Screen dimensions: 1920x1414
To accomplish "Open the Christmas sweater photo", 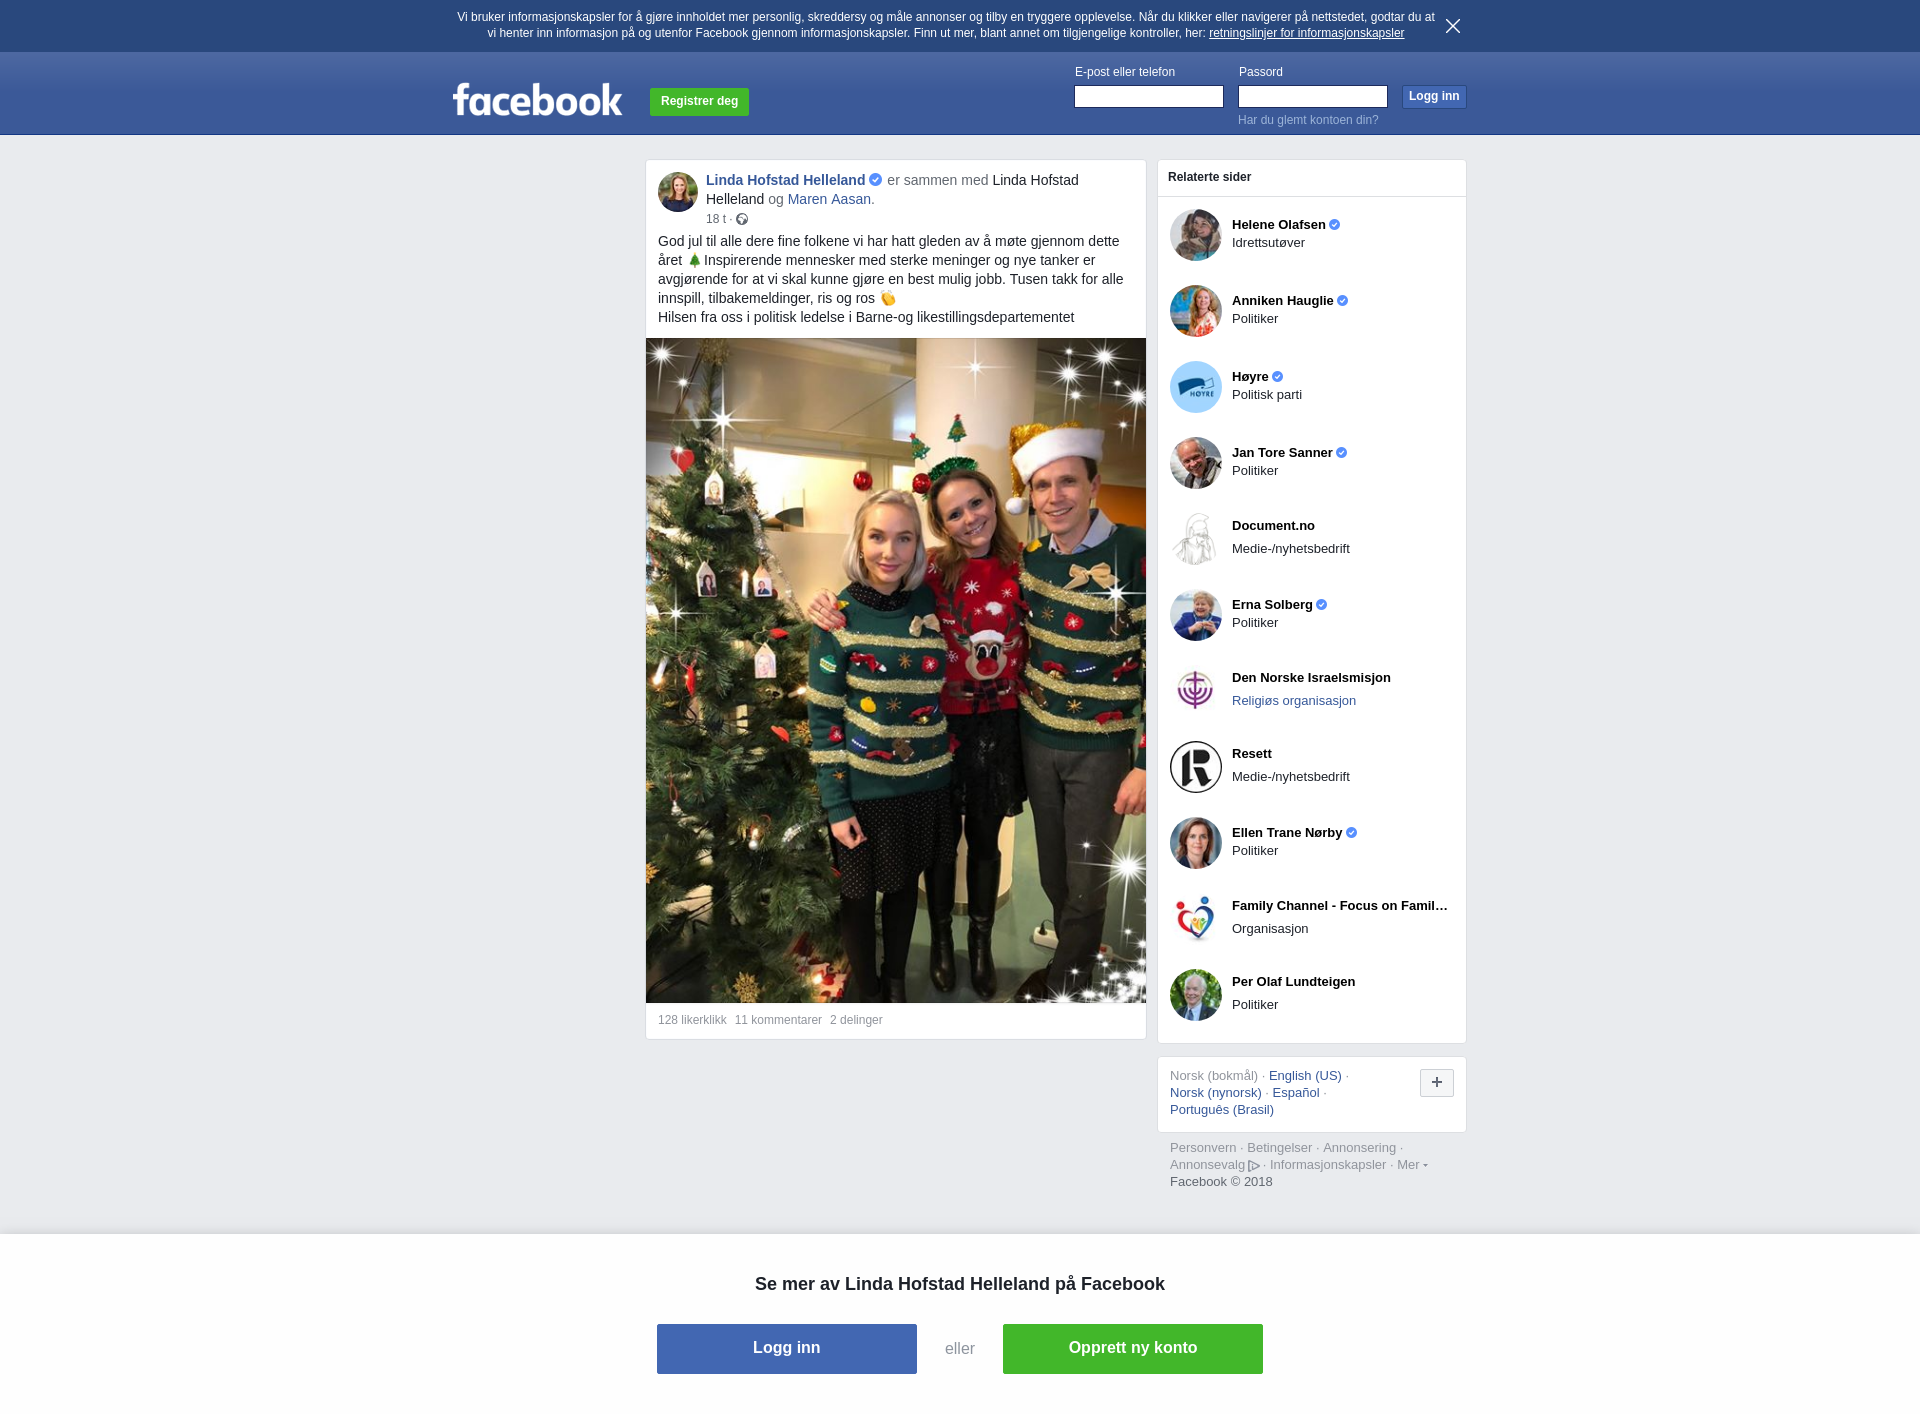I will 896,670.
